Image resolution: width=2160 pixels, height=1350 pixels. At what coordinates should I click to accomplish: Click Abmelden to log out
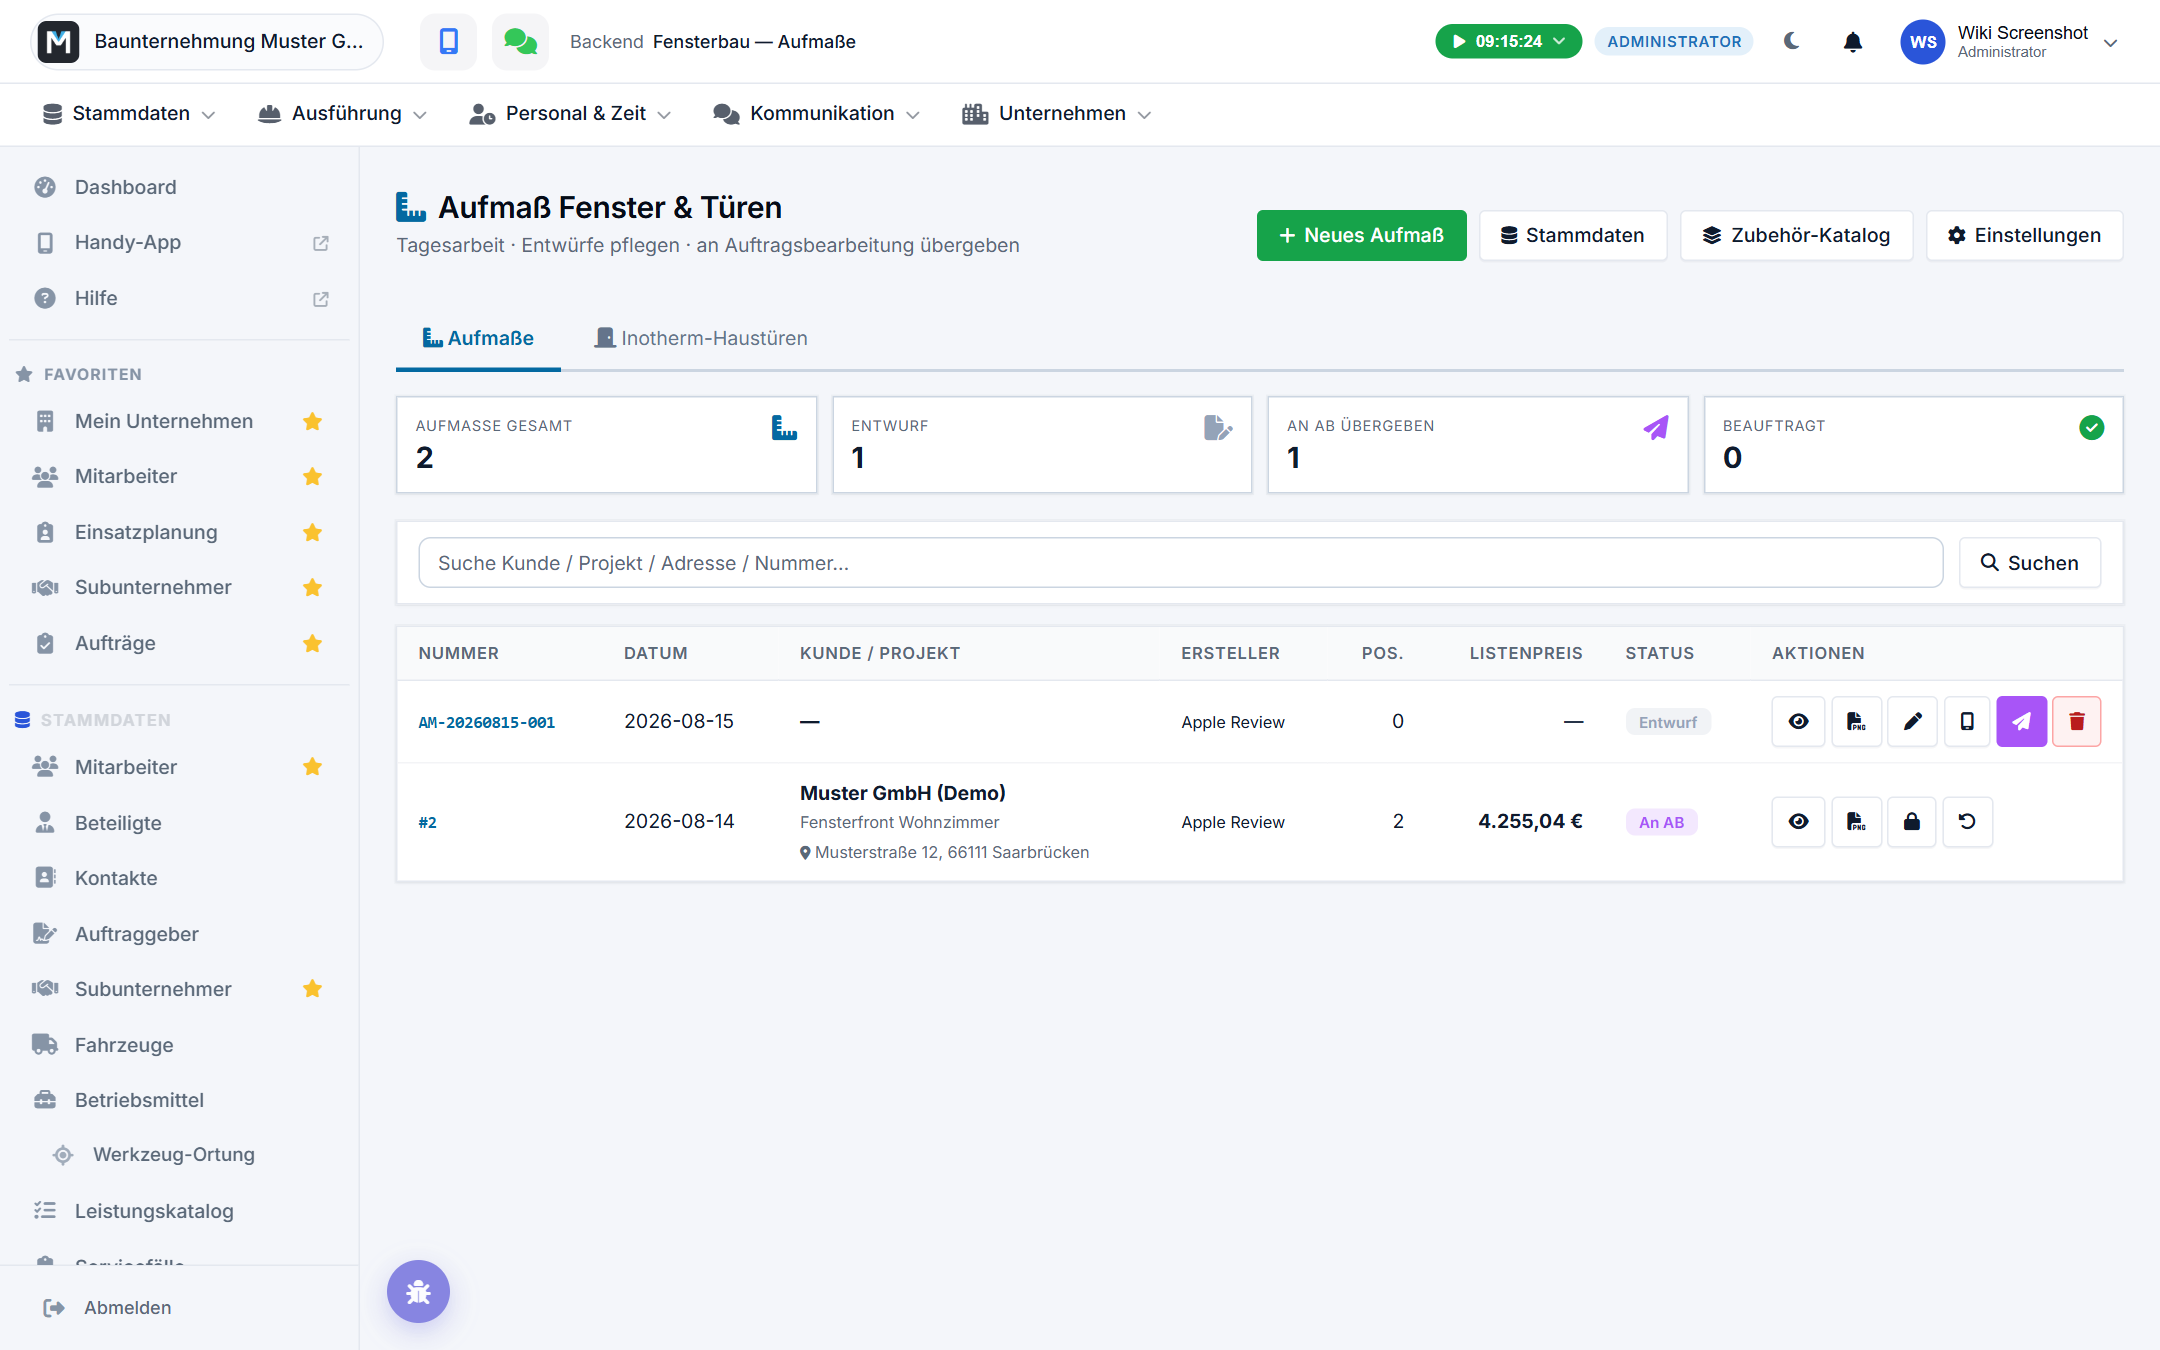(x=108, y=1308)
